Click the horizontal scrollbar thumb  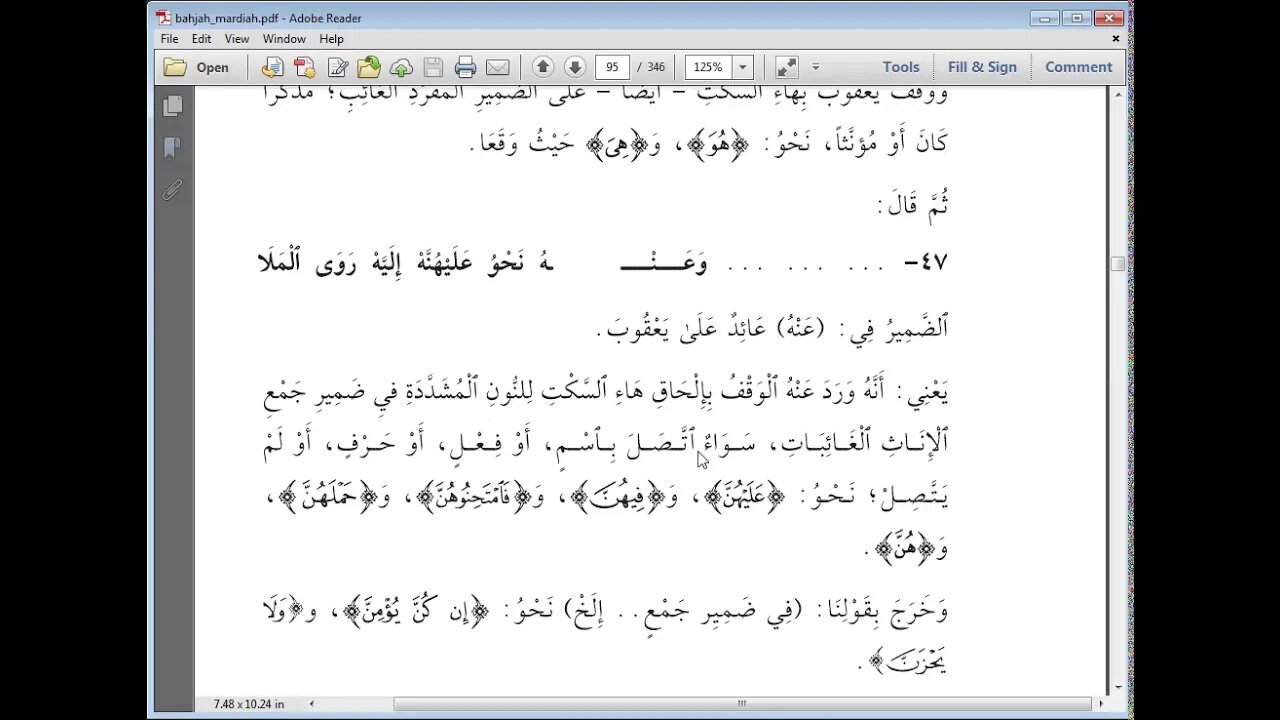pyautogui.click(x=743, y=704)
